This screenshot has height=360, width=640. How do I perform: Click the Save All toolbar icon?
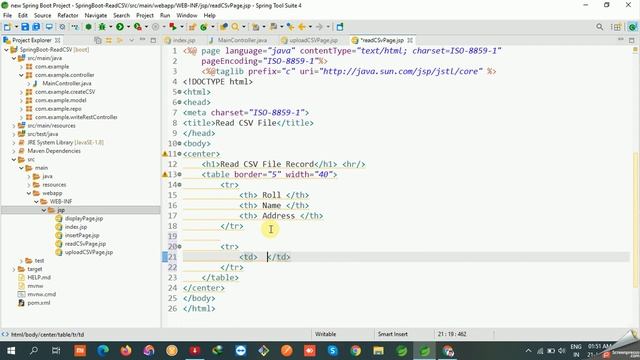[36, 27]
